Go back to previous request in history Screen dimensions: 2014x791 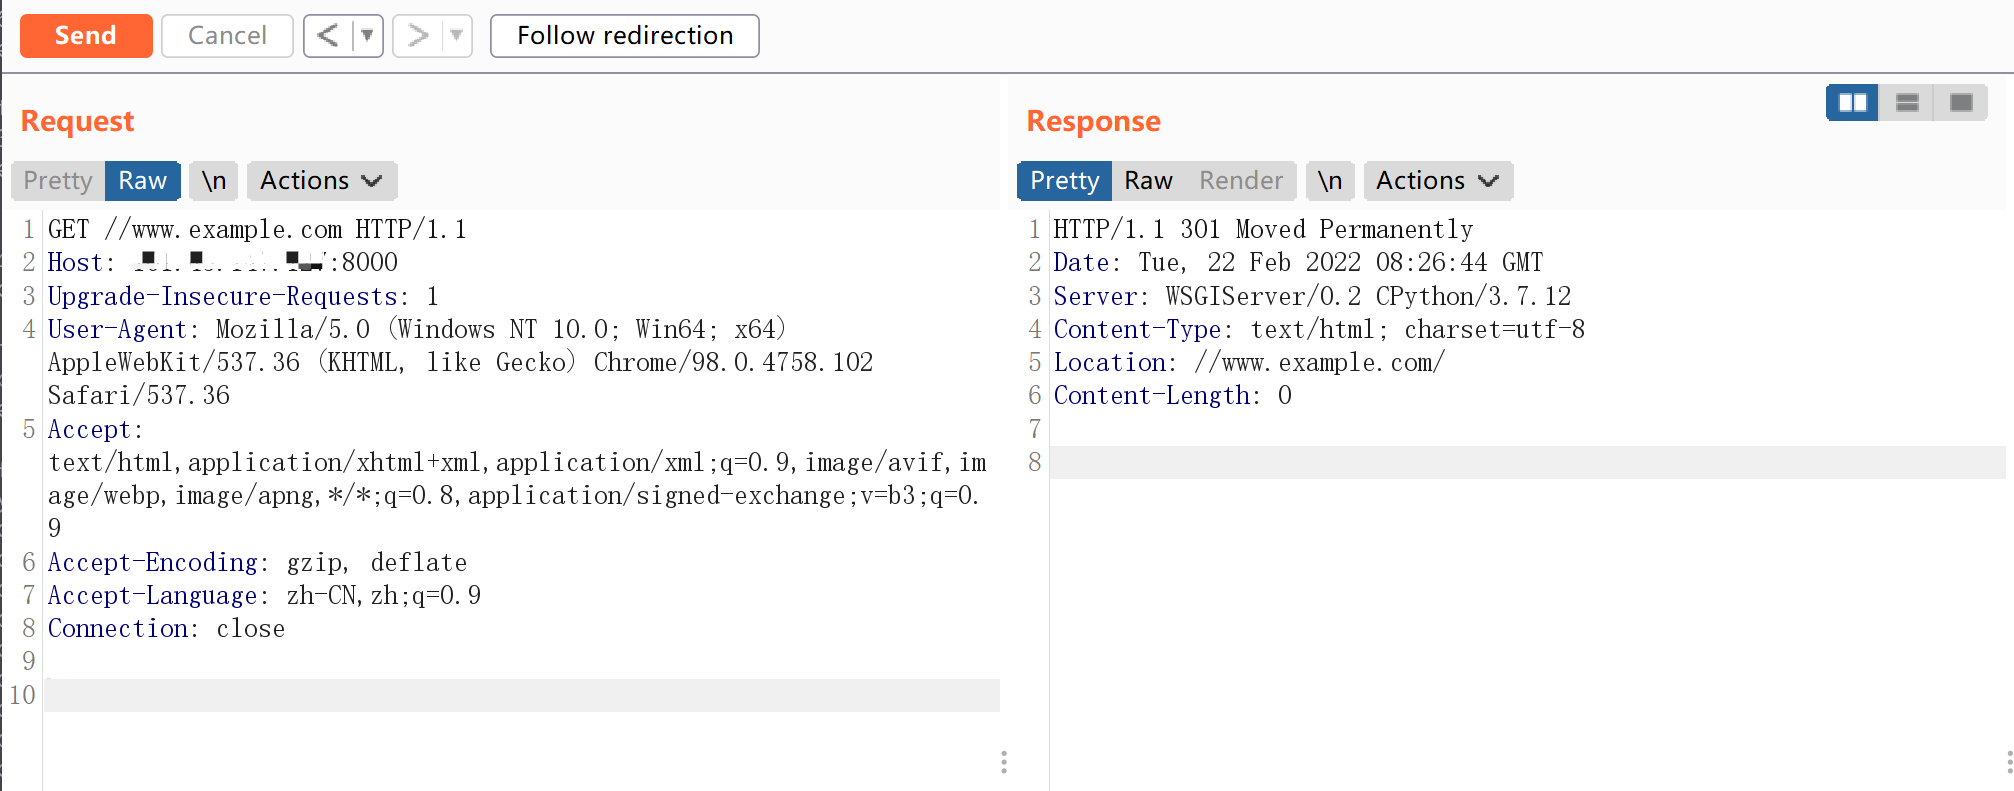point(327,36)
